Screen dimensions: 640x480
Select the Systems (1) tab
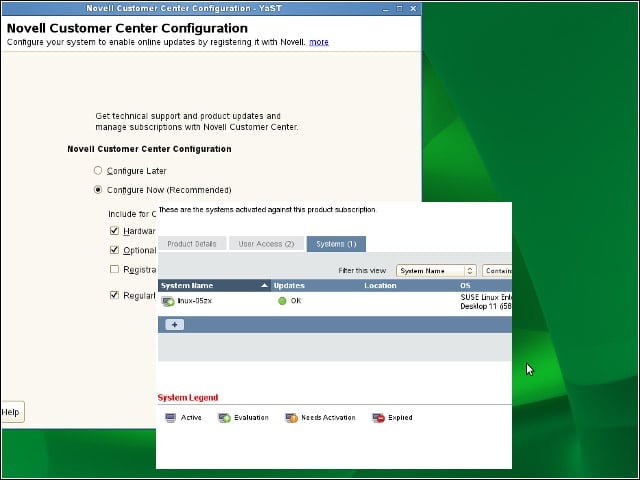click(336, 244)
